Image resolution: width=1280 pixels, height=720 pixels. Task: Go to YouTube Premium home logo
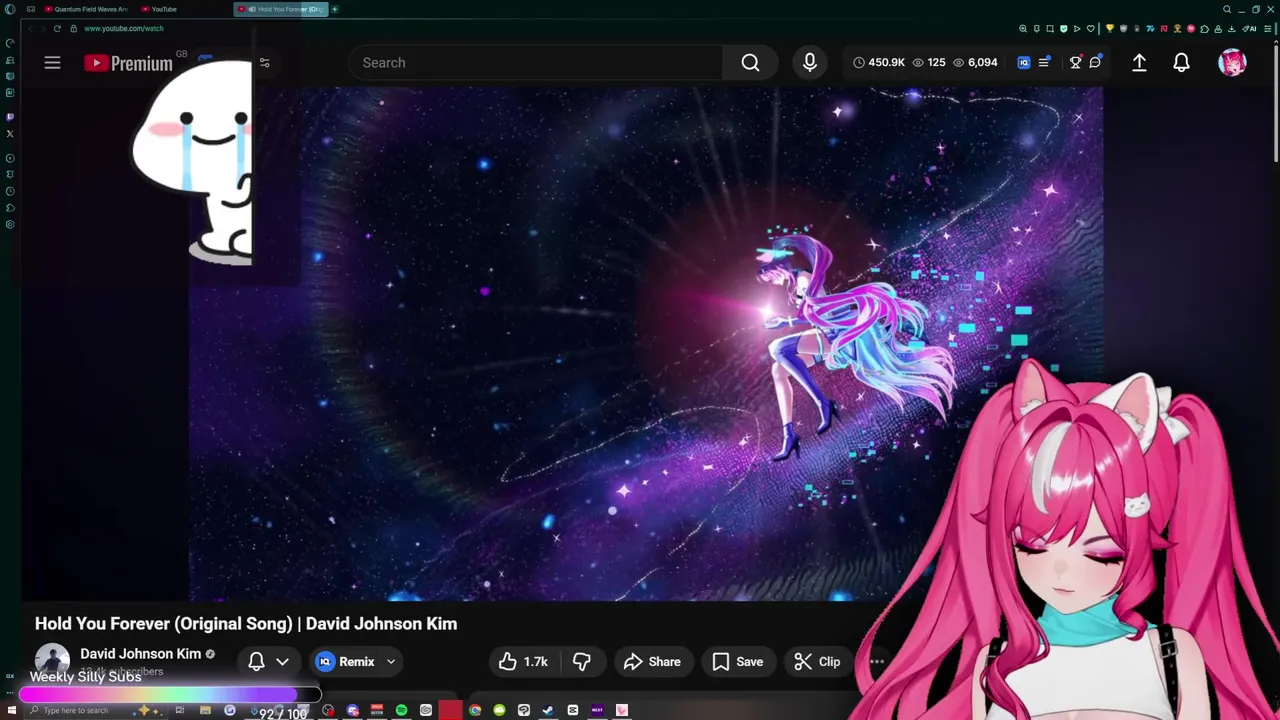point(129,63)
